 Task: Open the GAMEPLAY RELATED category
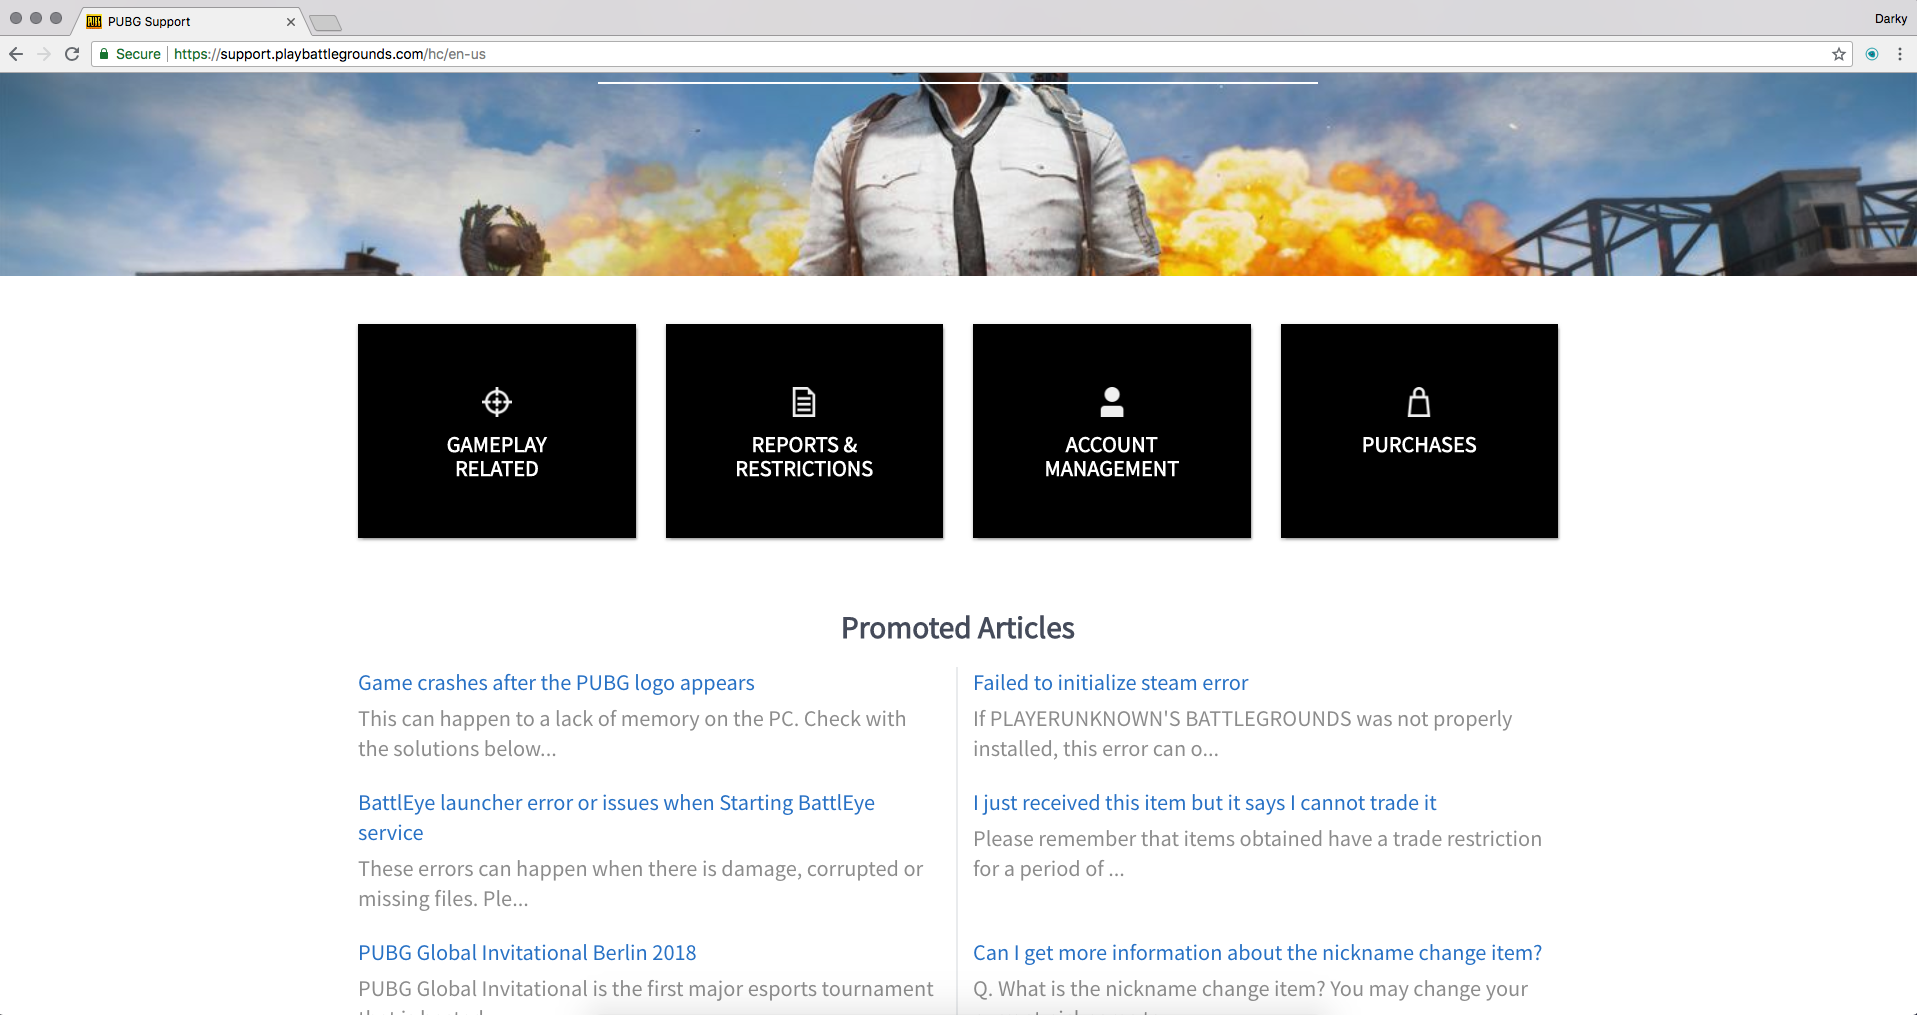pyautogui.click(x=497, y=431)
